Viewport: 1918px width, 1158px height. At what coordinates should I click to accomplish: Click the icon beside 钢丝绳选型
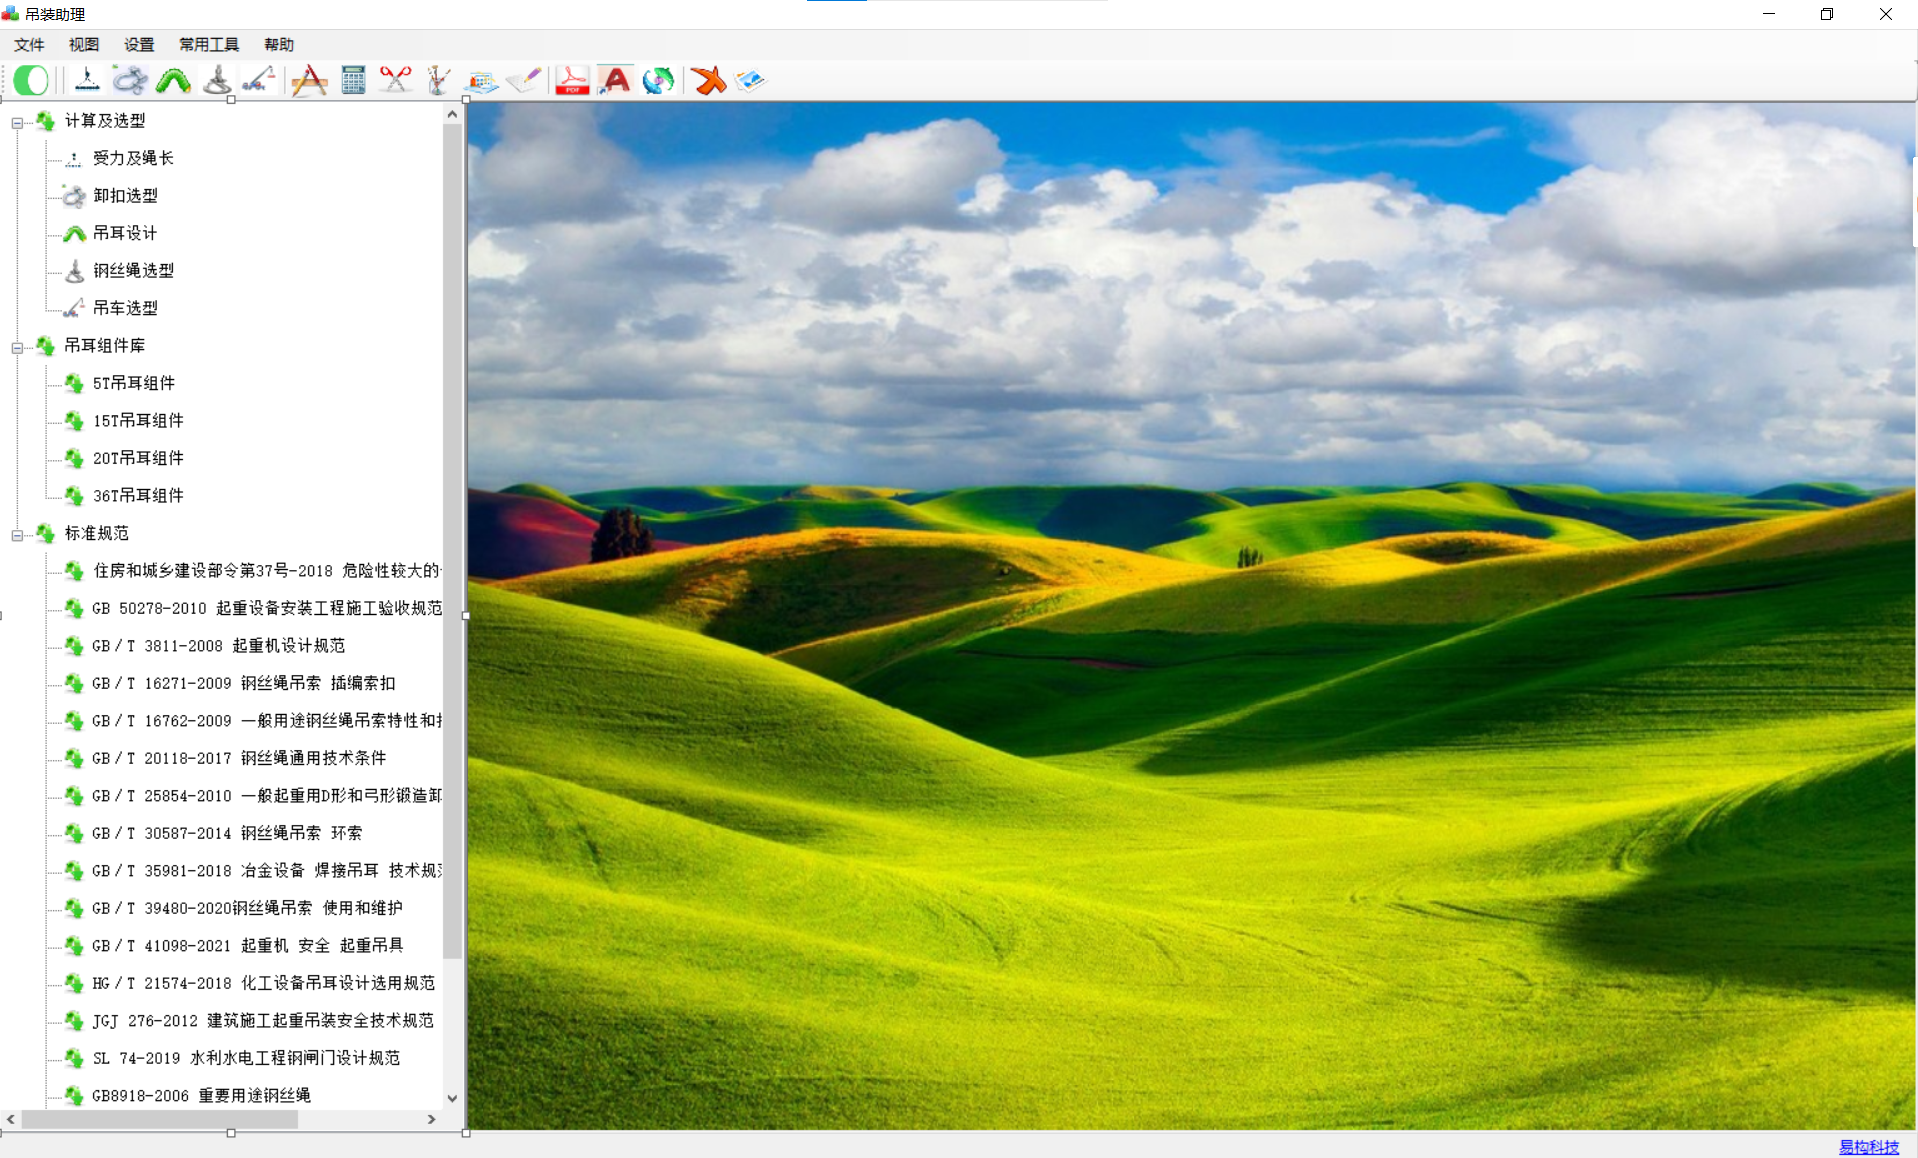pos(74,271)
